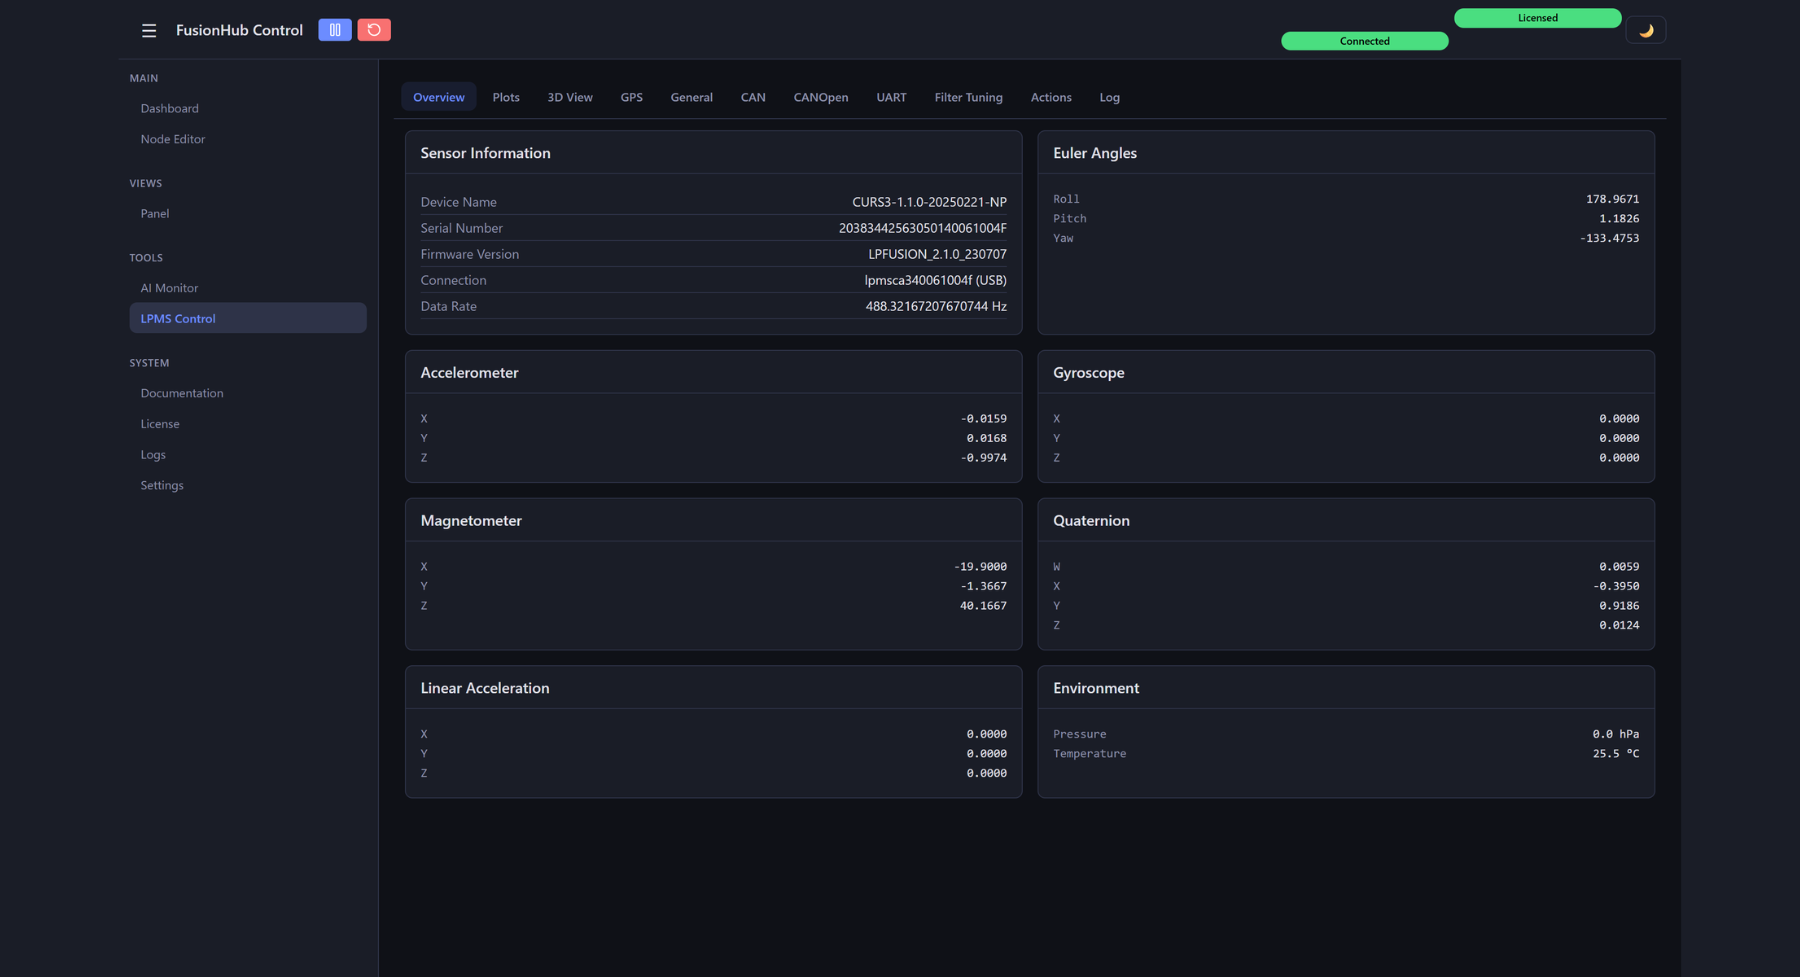Open the Actions tab

[x=1051, y=97]
